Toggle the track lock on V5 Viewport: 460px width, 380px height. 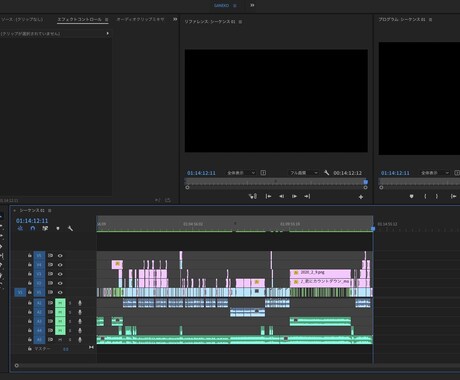[x=30, y=256]
